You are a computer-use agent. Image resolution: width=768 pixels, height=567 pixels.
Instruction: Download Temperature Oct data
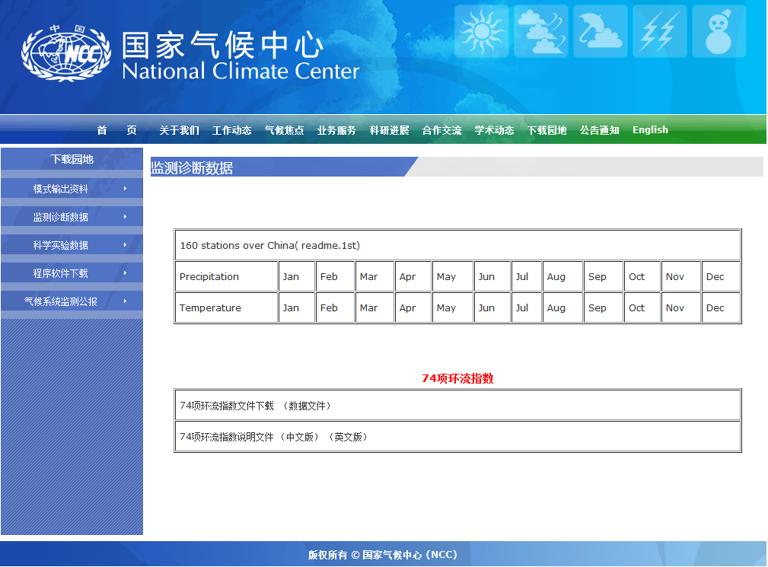[x=636, y=308]
